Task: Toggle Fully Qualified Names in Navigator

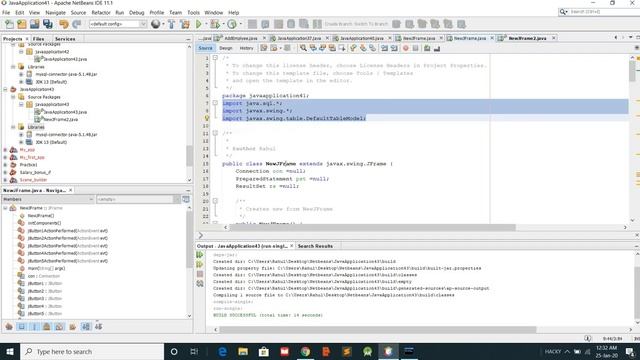Action: (x=73, y=327)
